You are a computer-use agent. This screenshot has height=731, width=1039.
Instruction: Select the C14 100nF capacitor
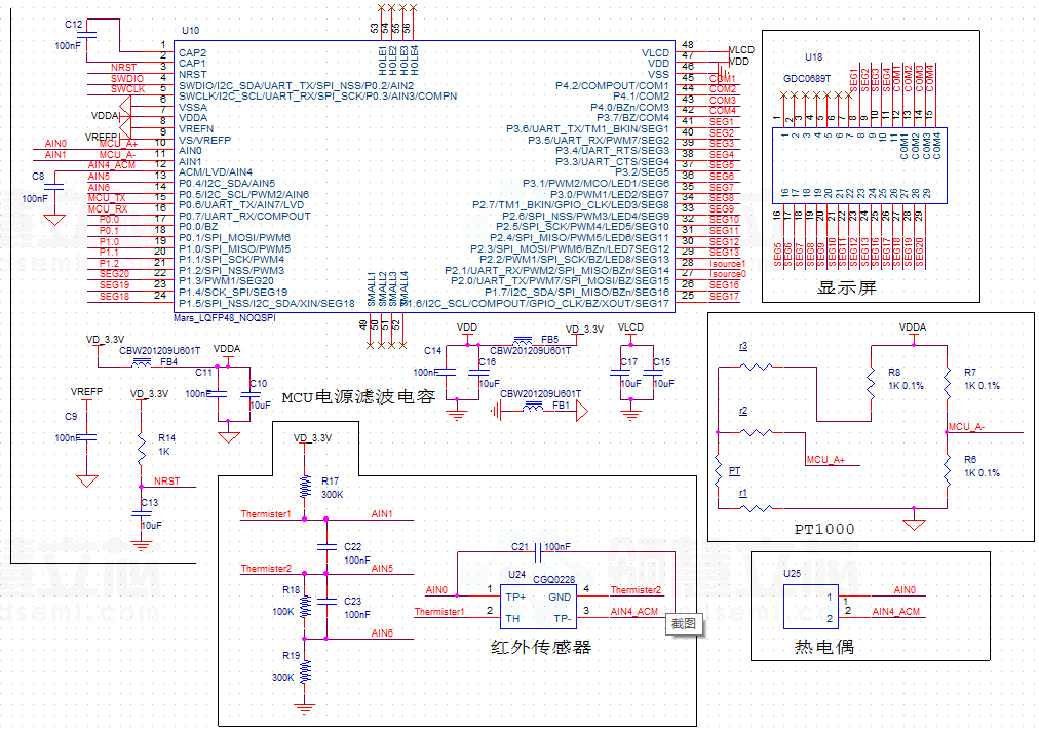click(x=446, y=372)
